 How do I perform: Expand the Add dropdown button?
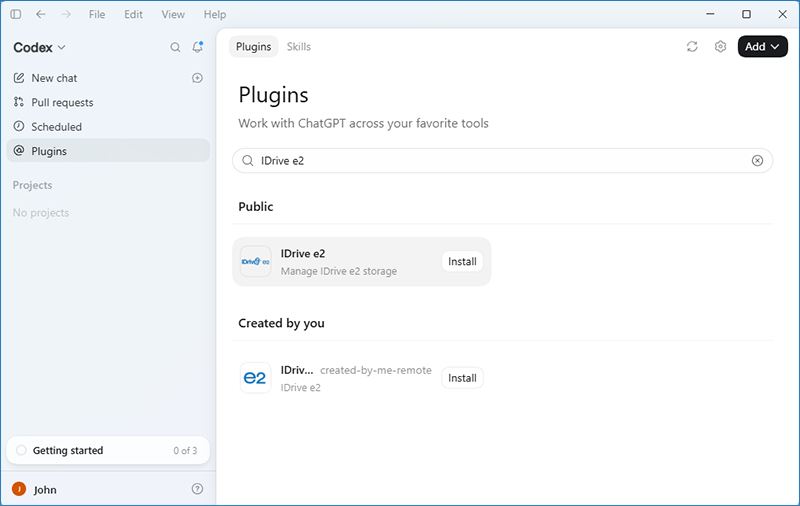(763, 46)
